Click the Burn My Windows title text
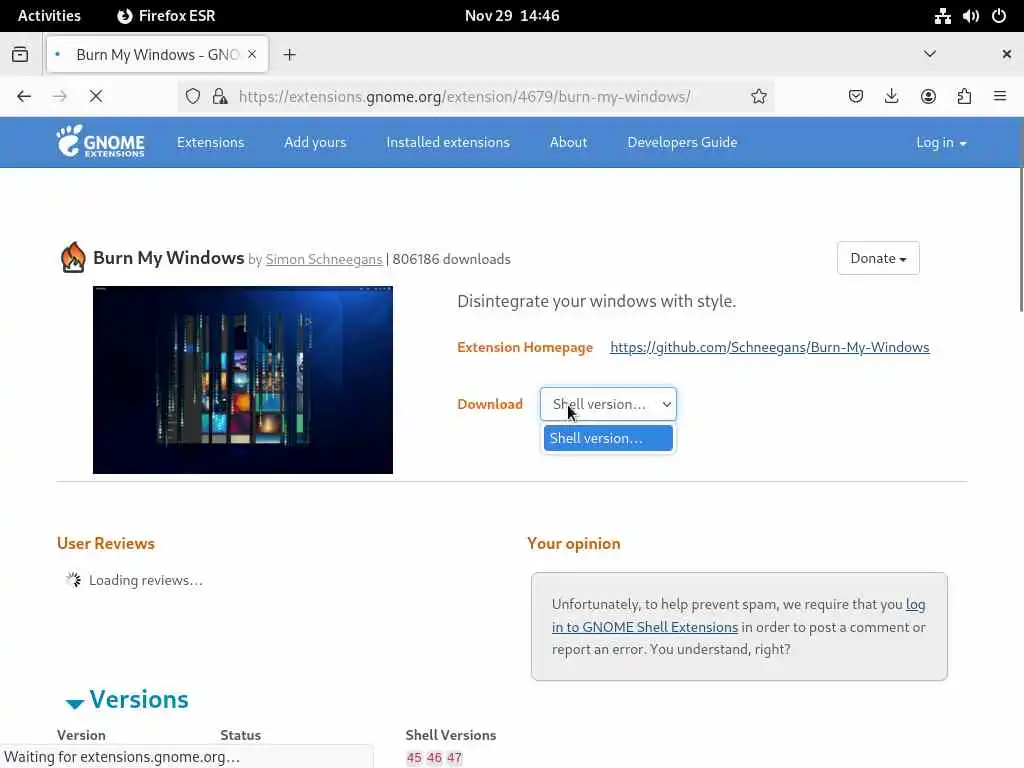The width and height of the screenshot is (1024, 768). pos(168,258)
